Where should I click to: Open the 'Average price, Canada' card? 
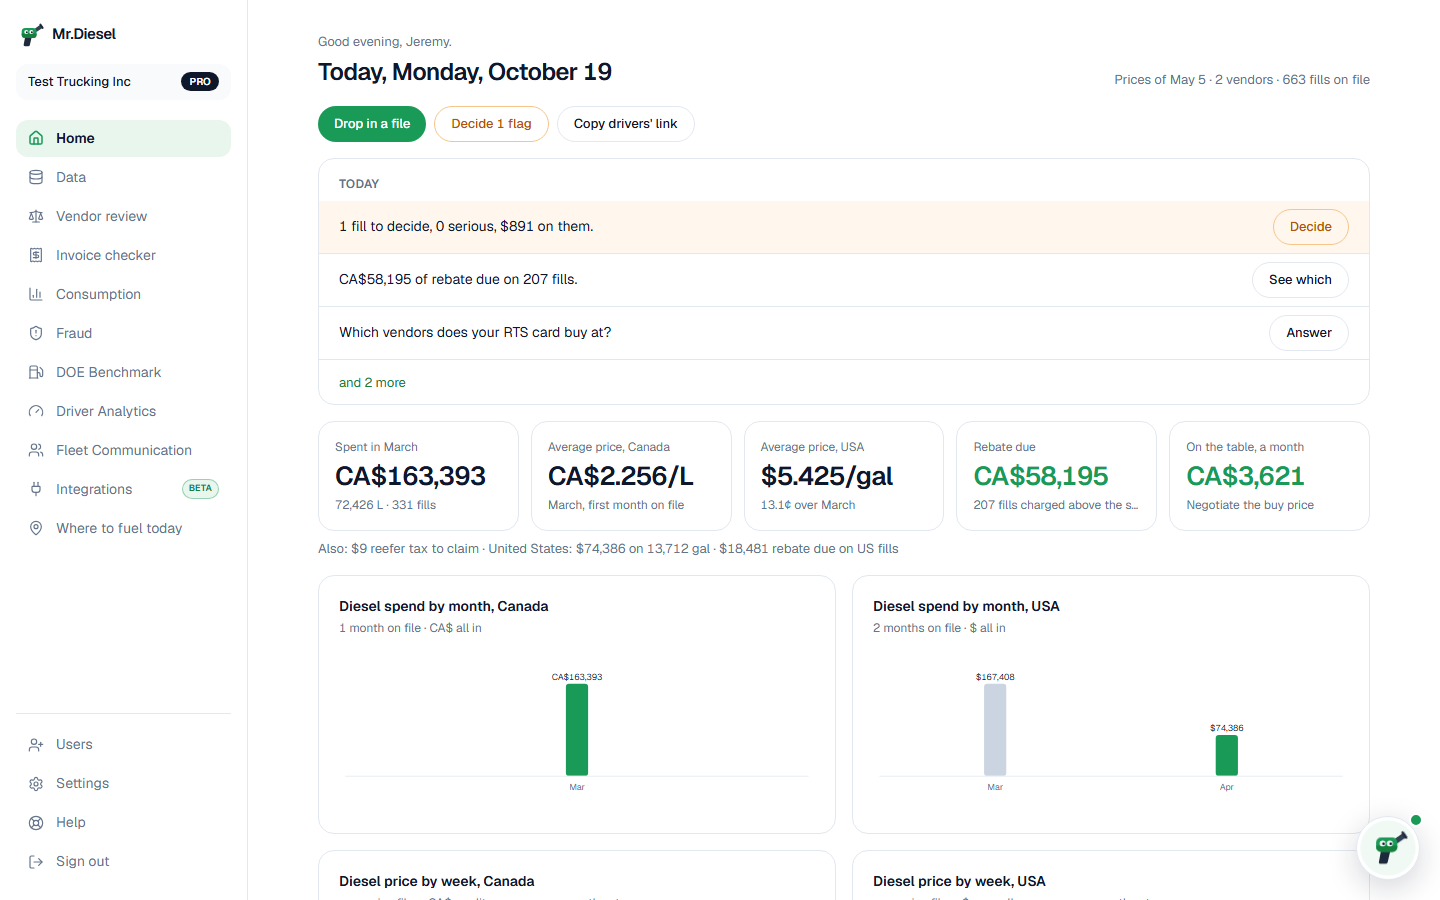coord(631,476)
